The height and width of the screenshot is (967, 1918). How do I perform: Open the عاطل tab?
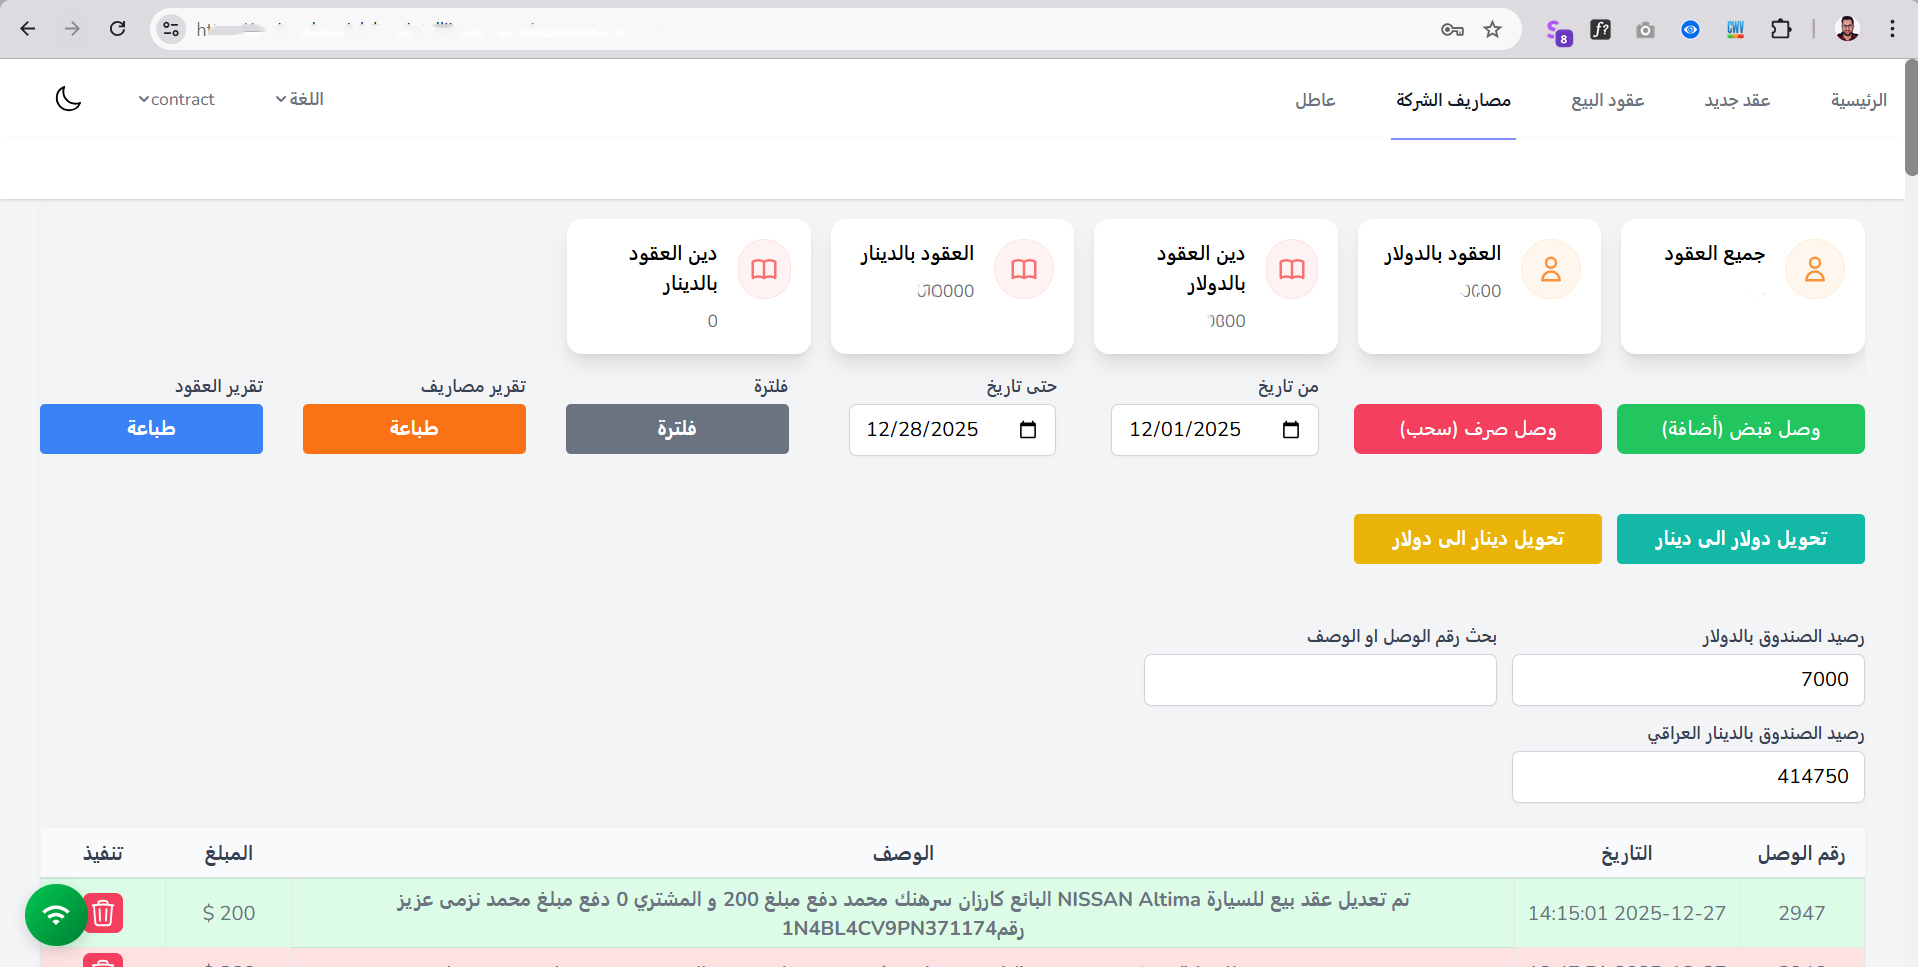point(1315,100)
